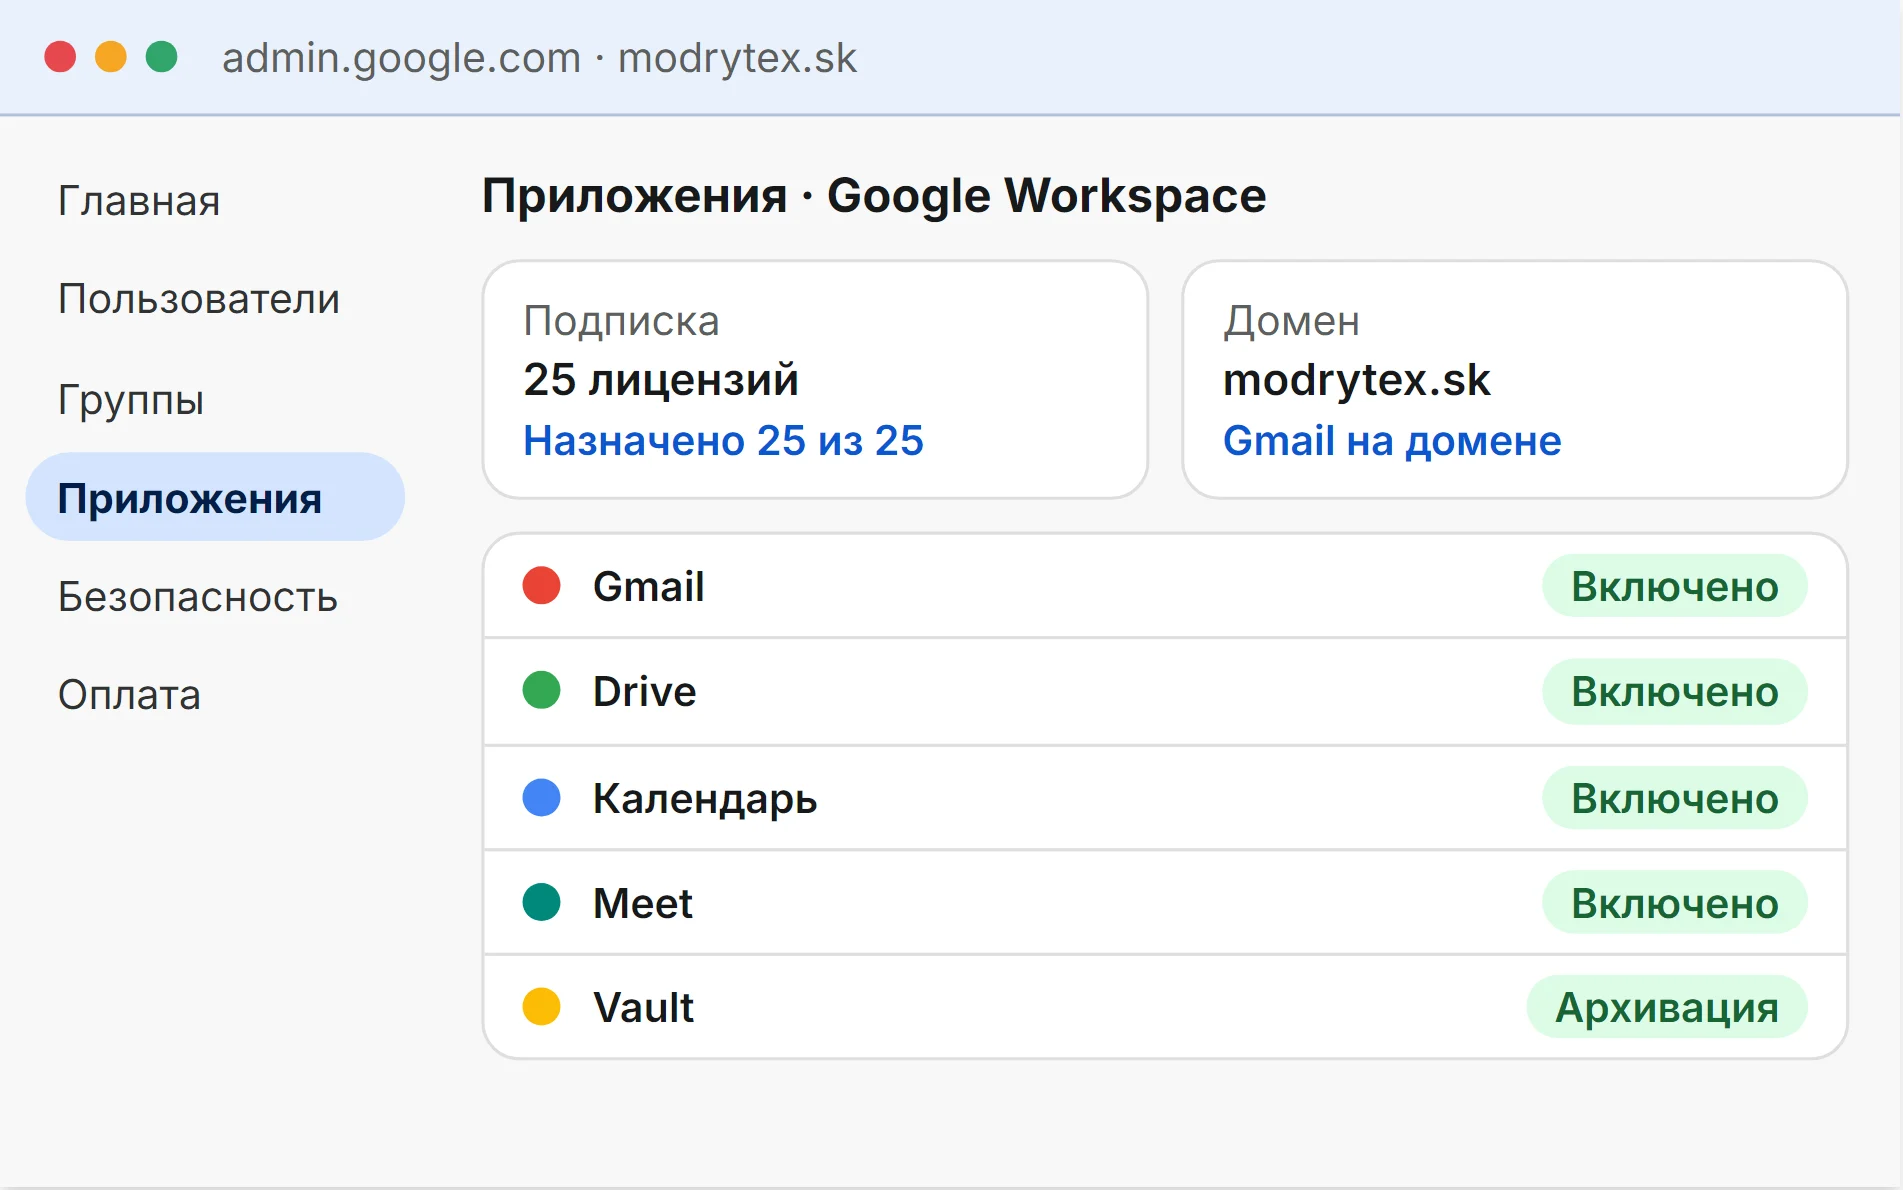Viewport: 1903px width, 1190px height.
Task: Open the Оплата sidebar section
Action: [x=129, y=695]
